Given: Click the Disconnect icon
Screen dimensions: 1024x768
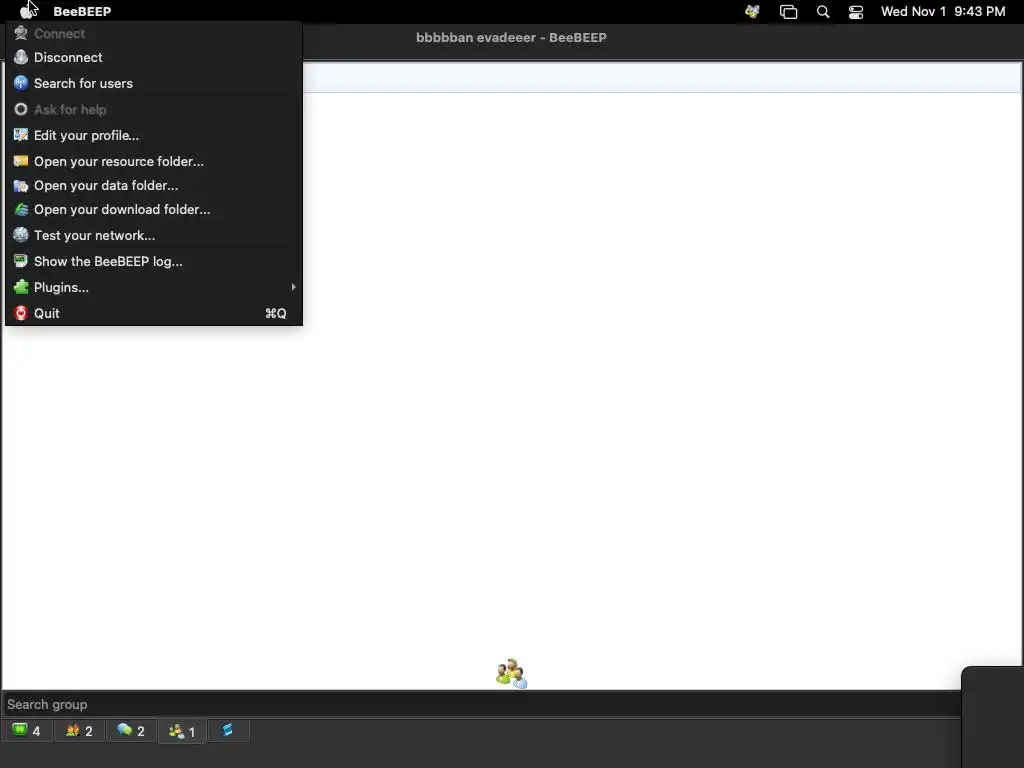Looking at the screenshot, I should (x=21, y=57).
